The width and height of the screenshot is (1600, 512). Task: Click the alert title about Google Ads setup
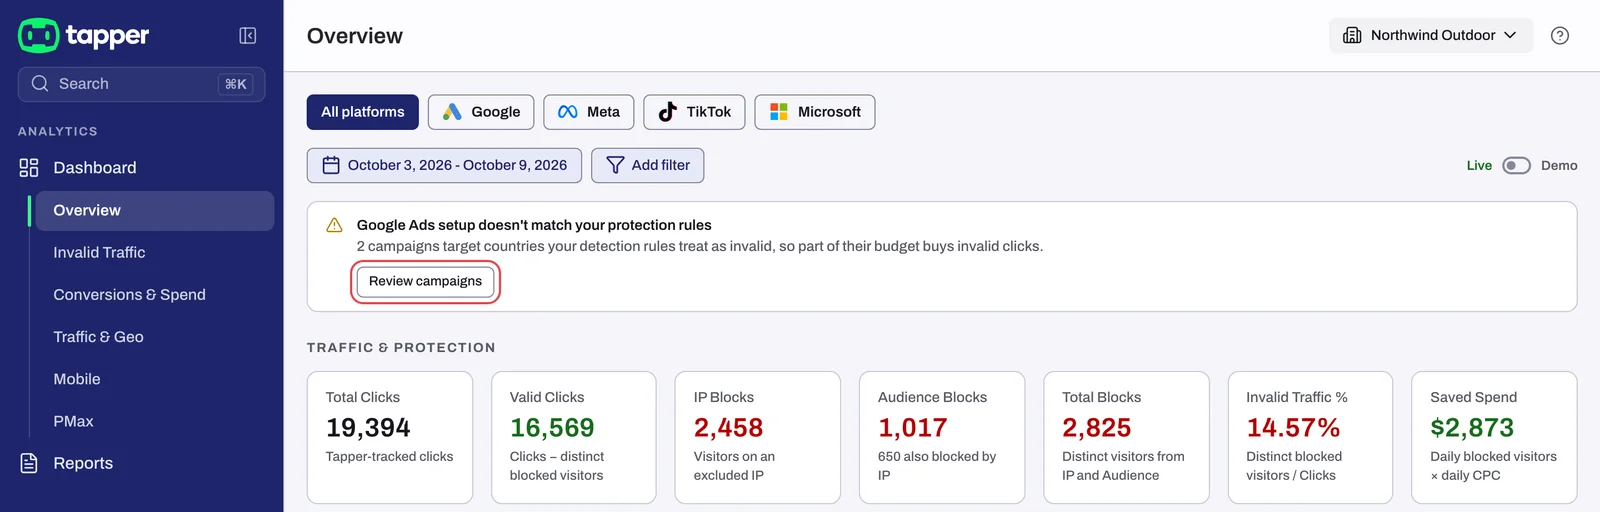point(534,225)
